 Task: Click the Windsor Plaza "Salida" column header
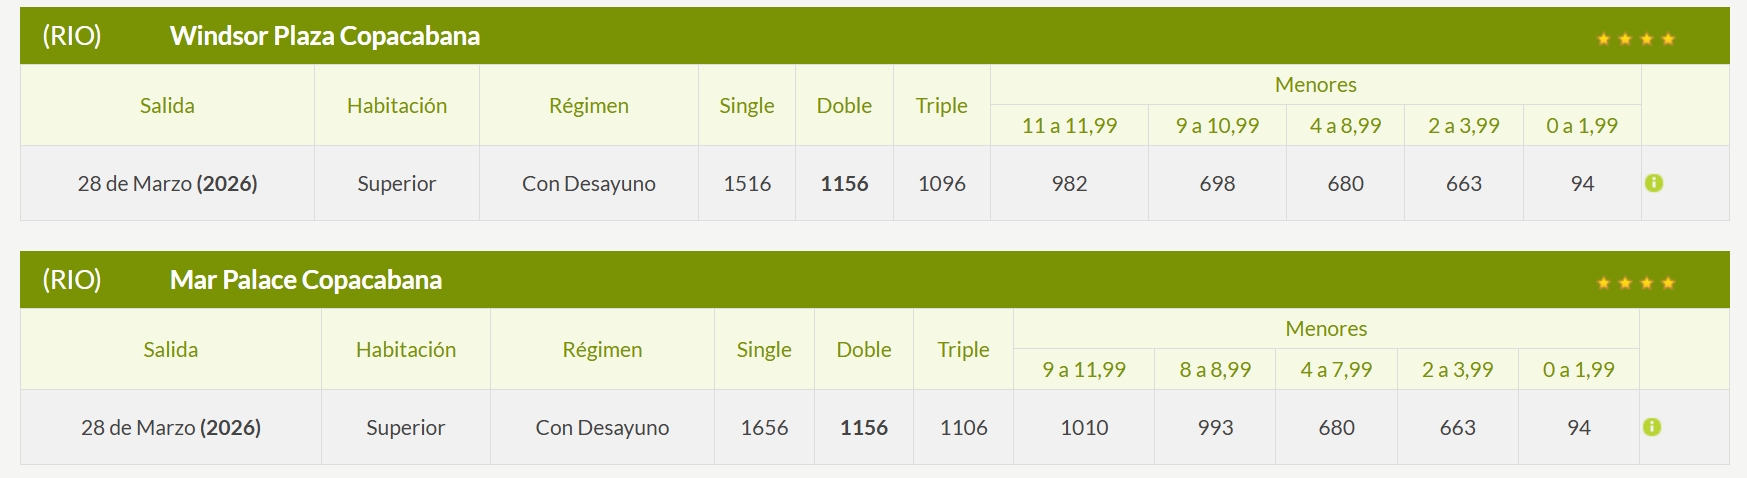tap(167, 106)
